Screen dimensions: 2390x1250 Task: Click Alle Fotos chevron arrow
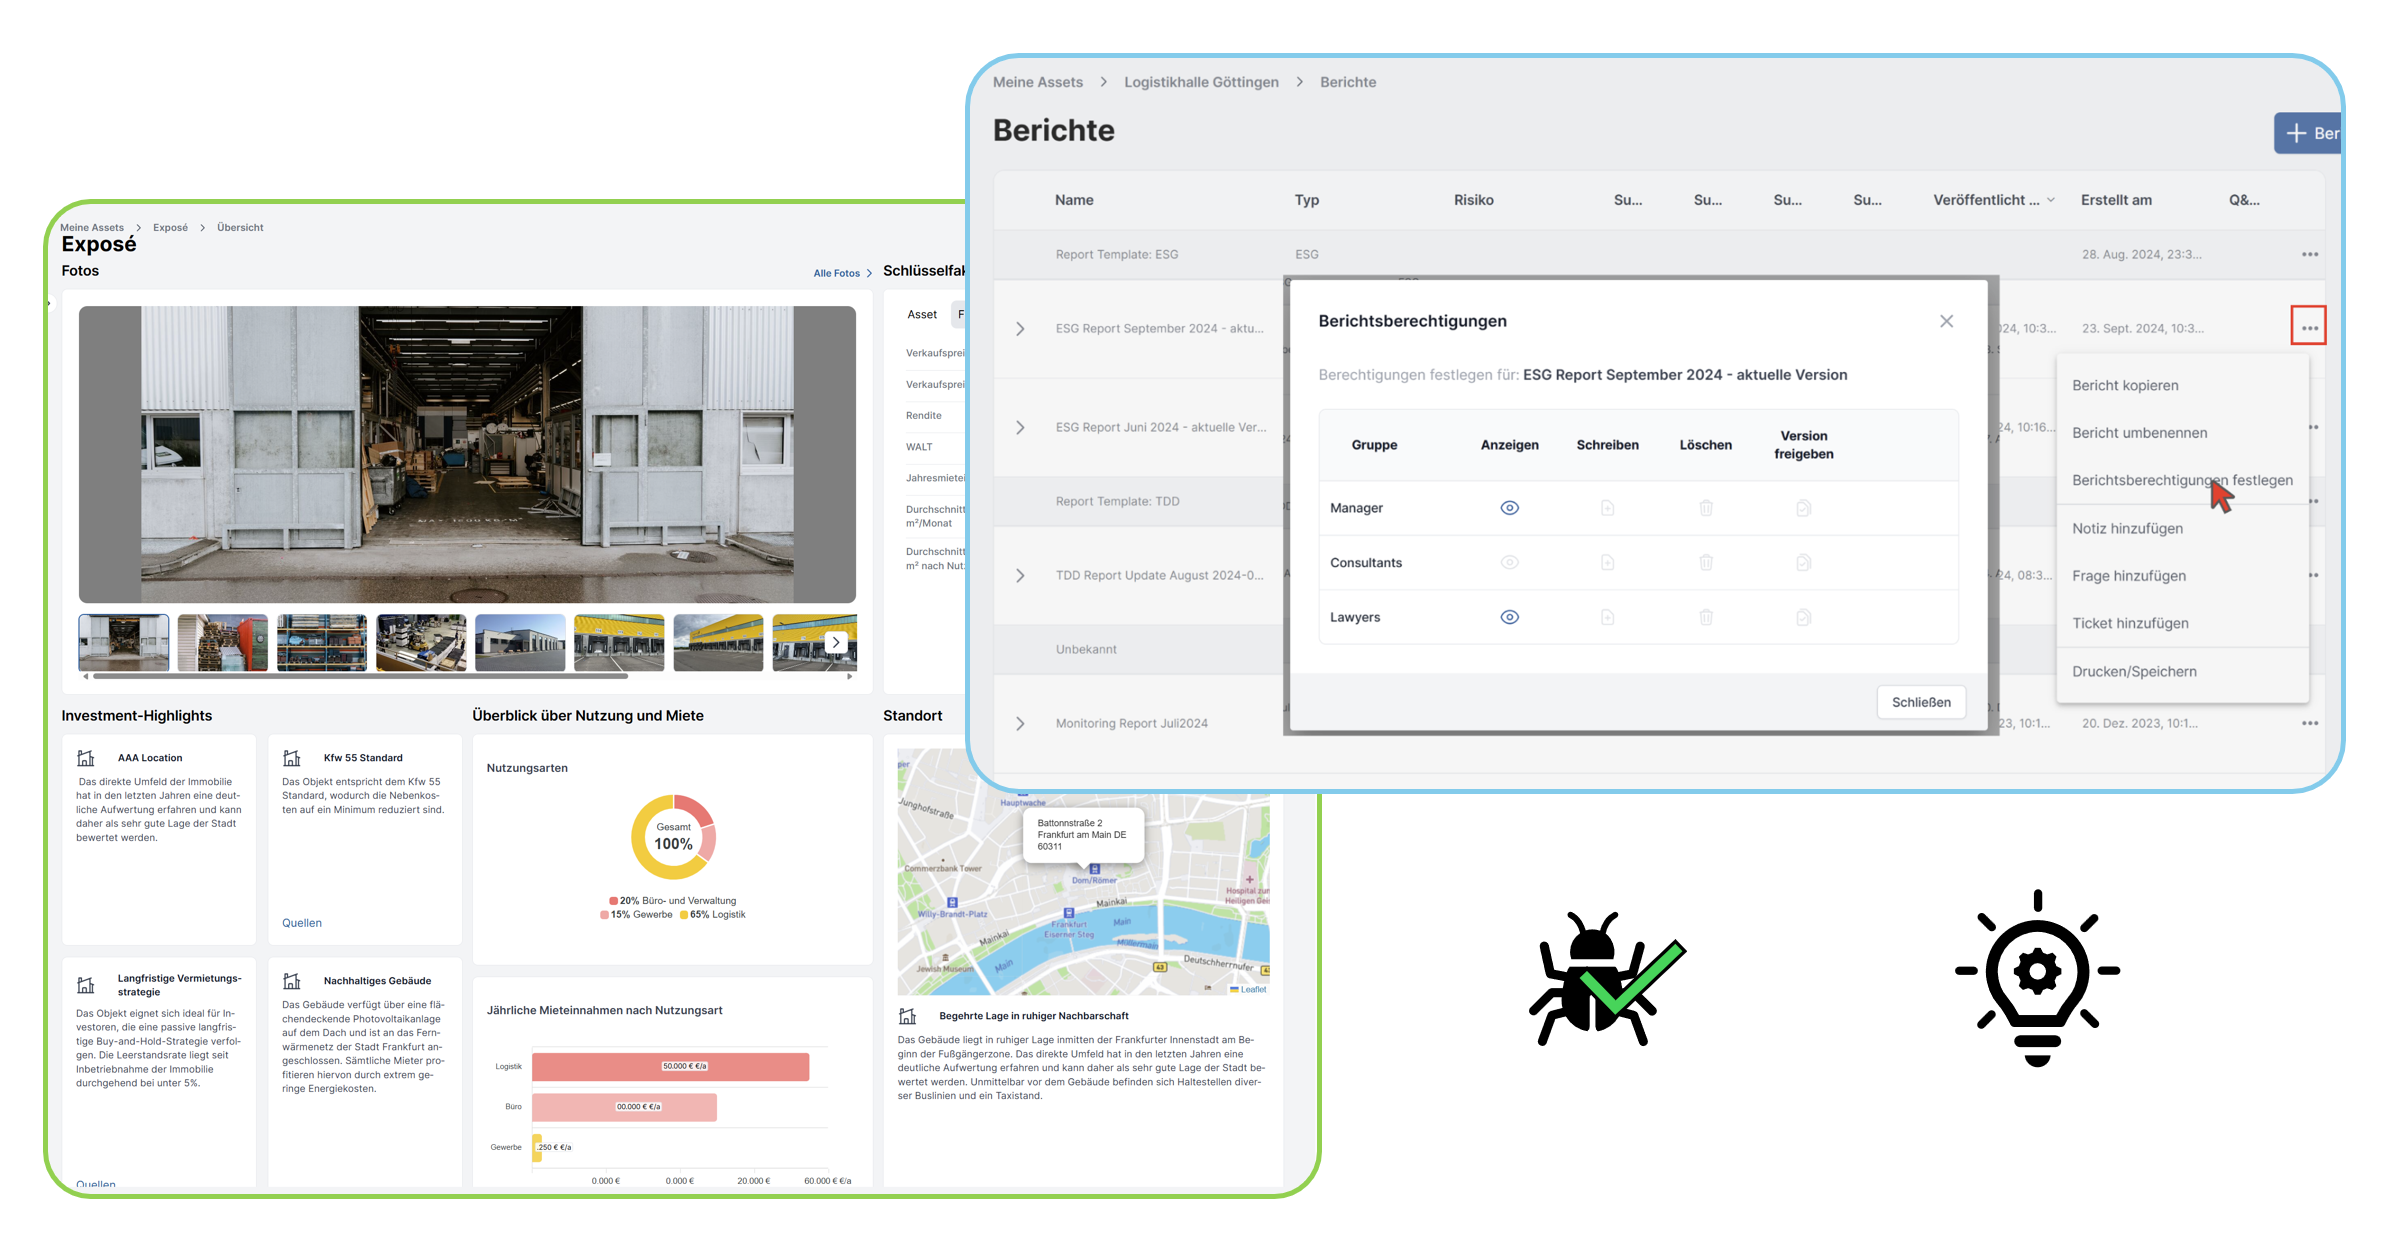coord(869,273)
